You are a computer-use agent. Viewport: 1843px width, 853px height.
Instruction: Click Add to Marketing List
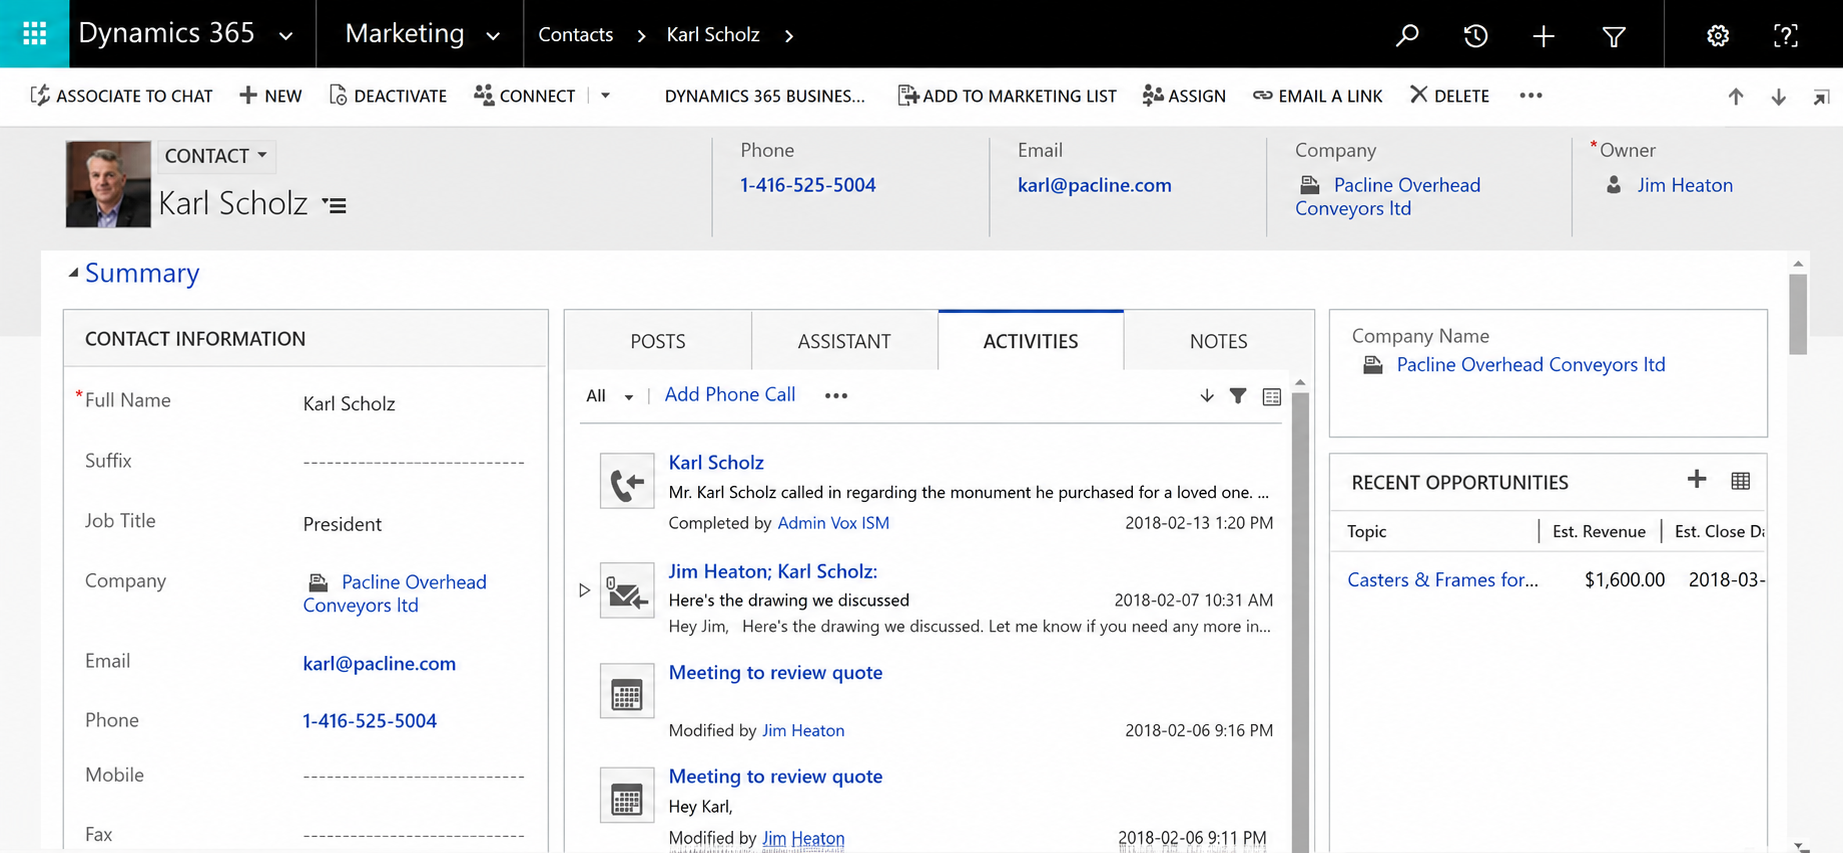(x=1007, y=96)
